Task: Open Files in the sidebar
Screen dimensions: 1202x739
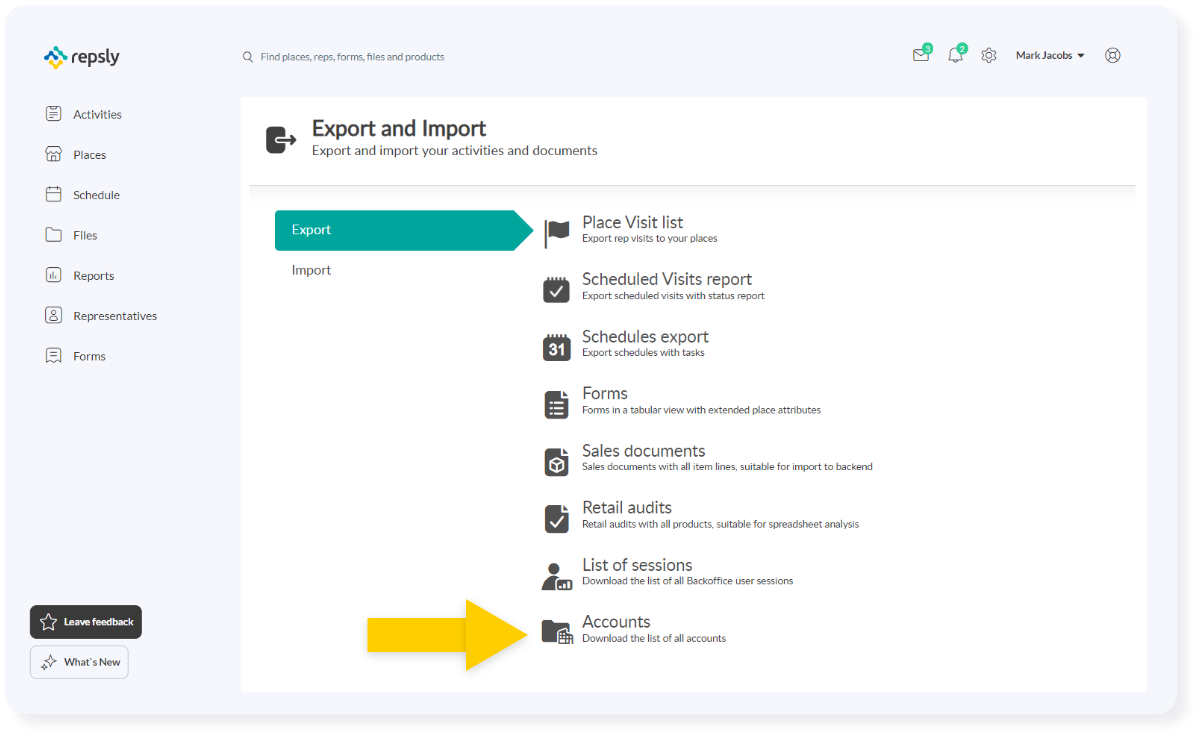Action: coord(85,235)
